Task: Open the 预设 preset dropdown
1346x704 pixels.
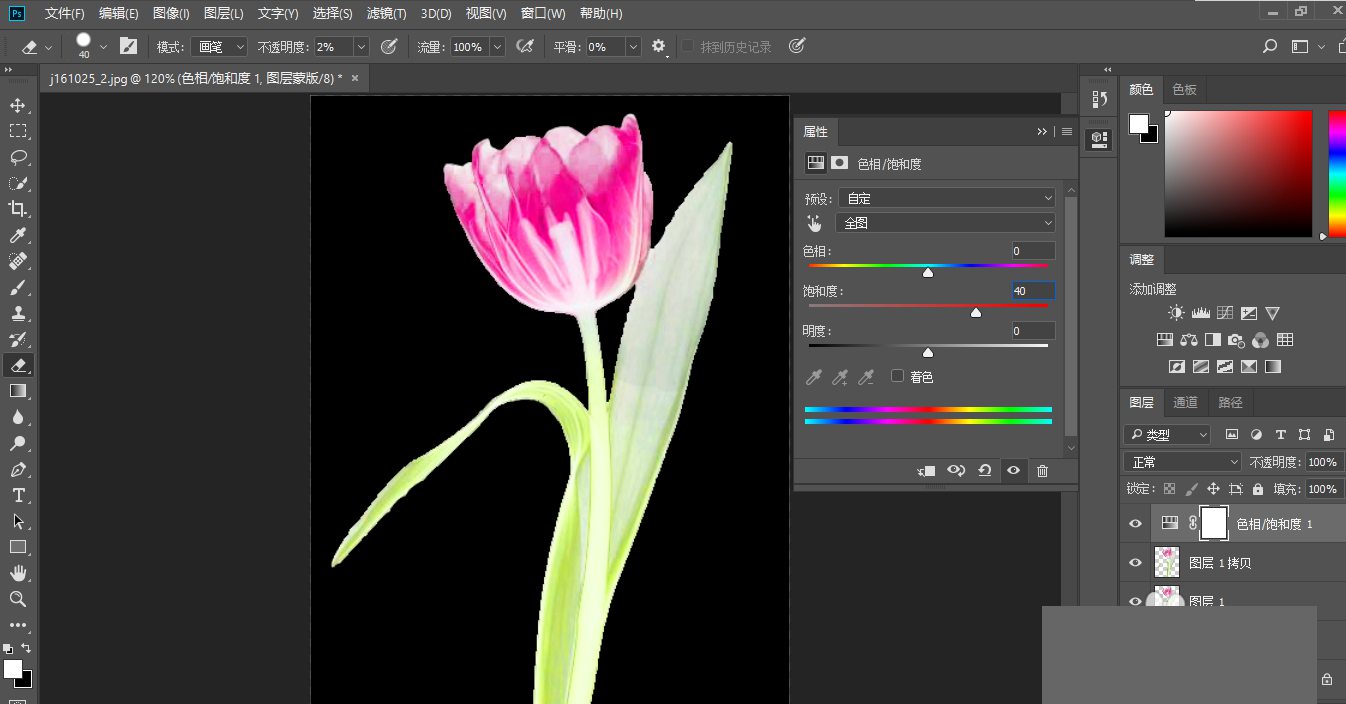Action: coord(945,197)
